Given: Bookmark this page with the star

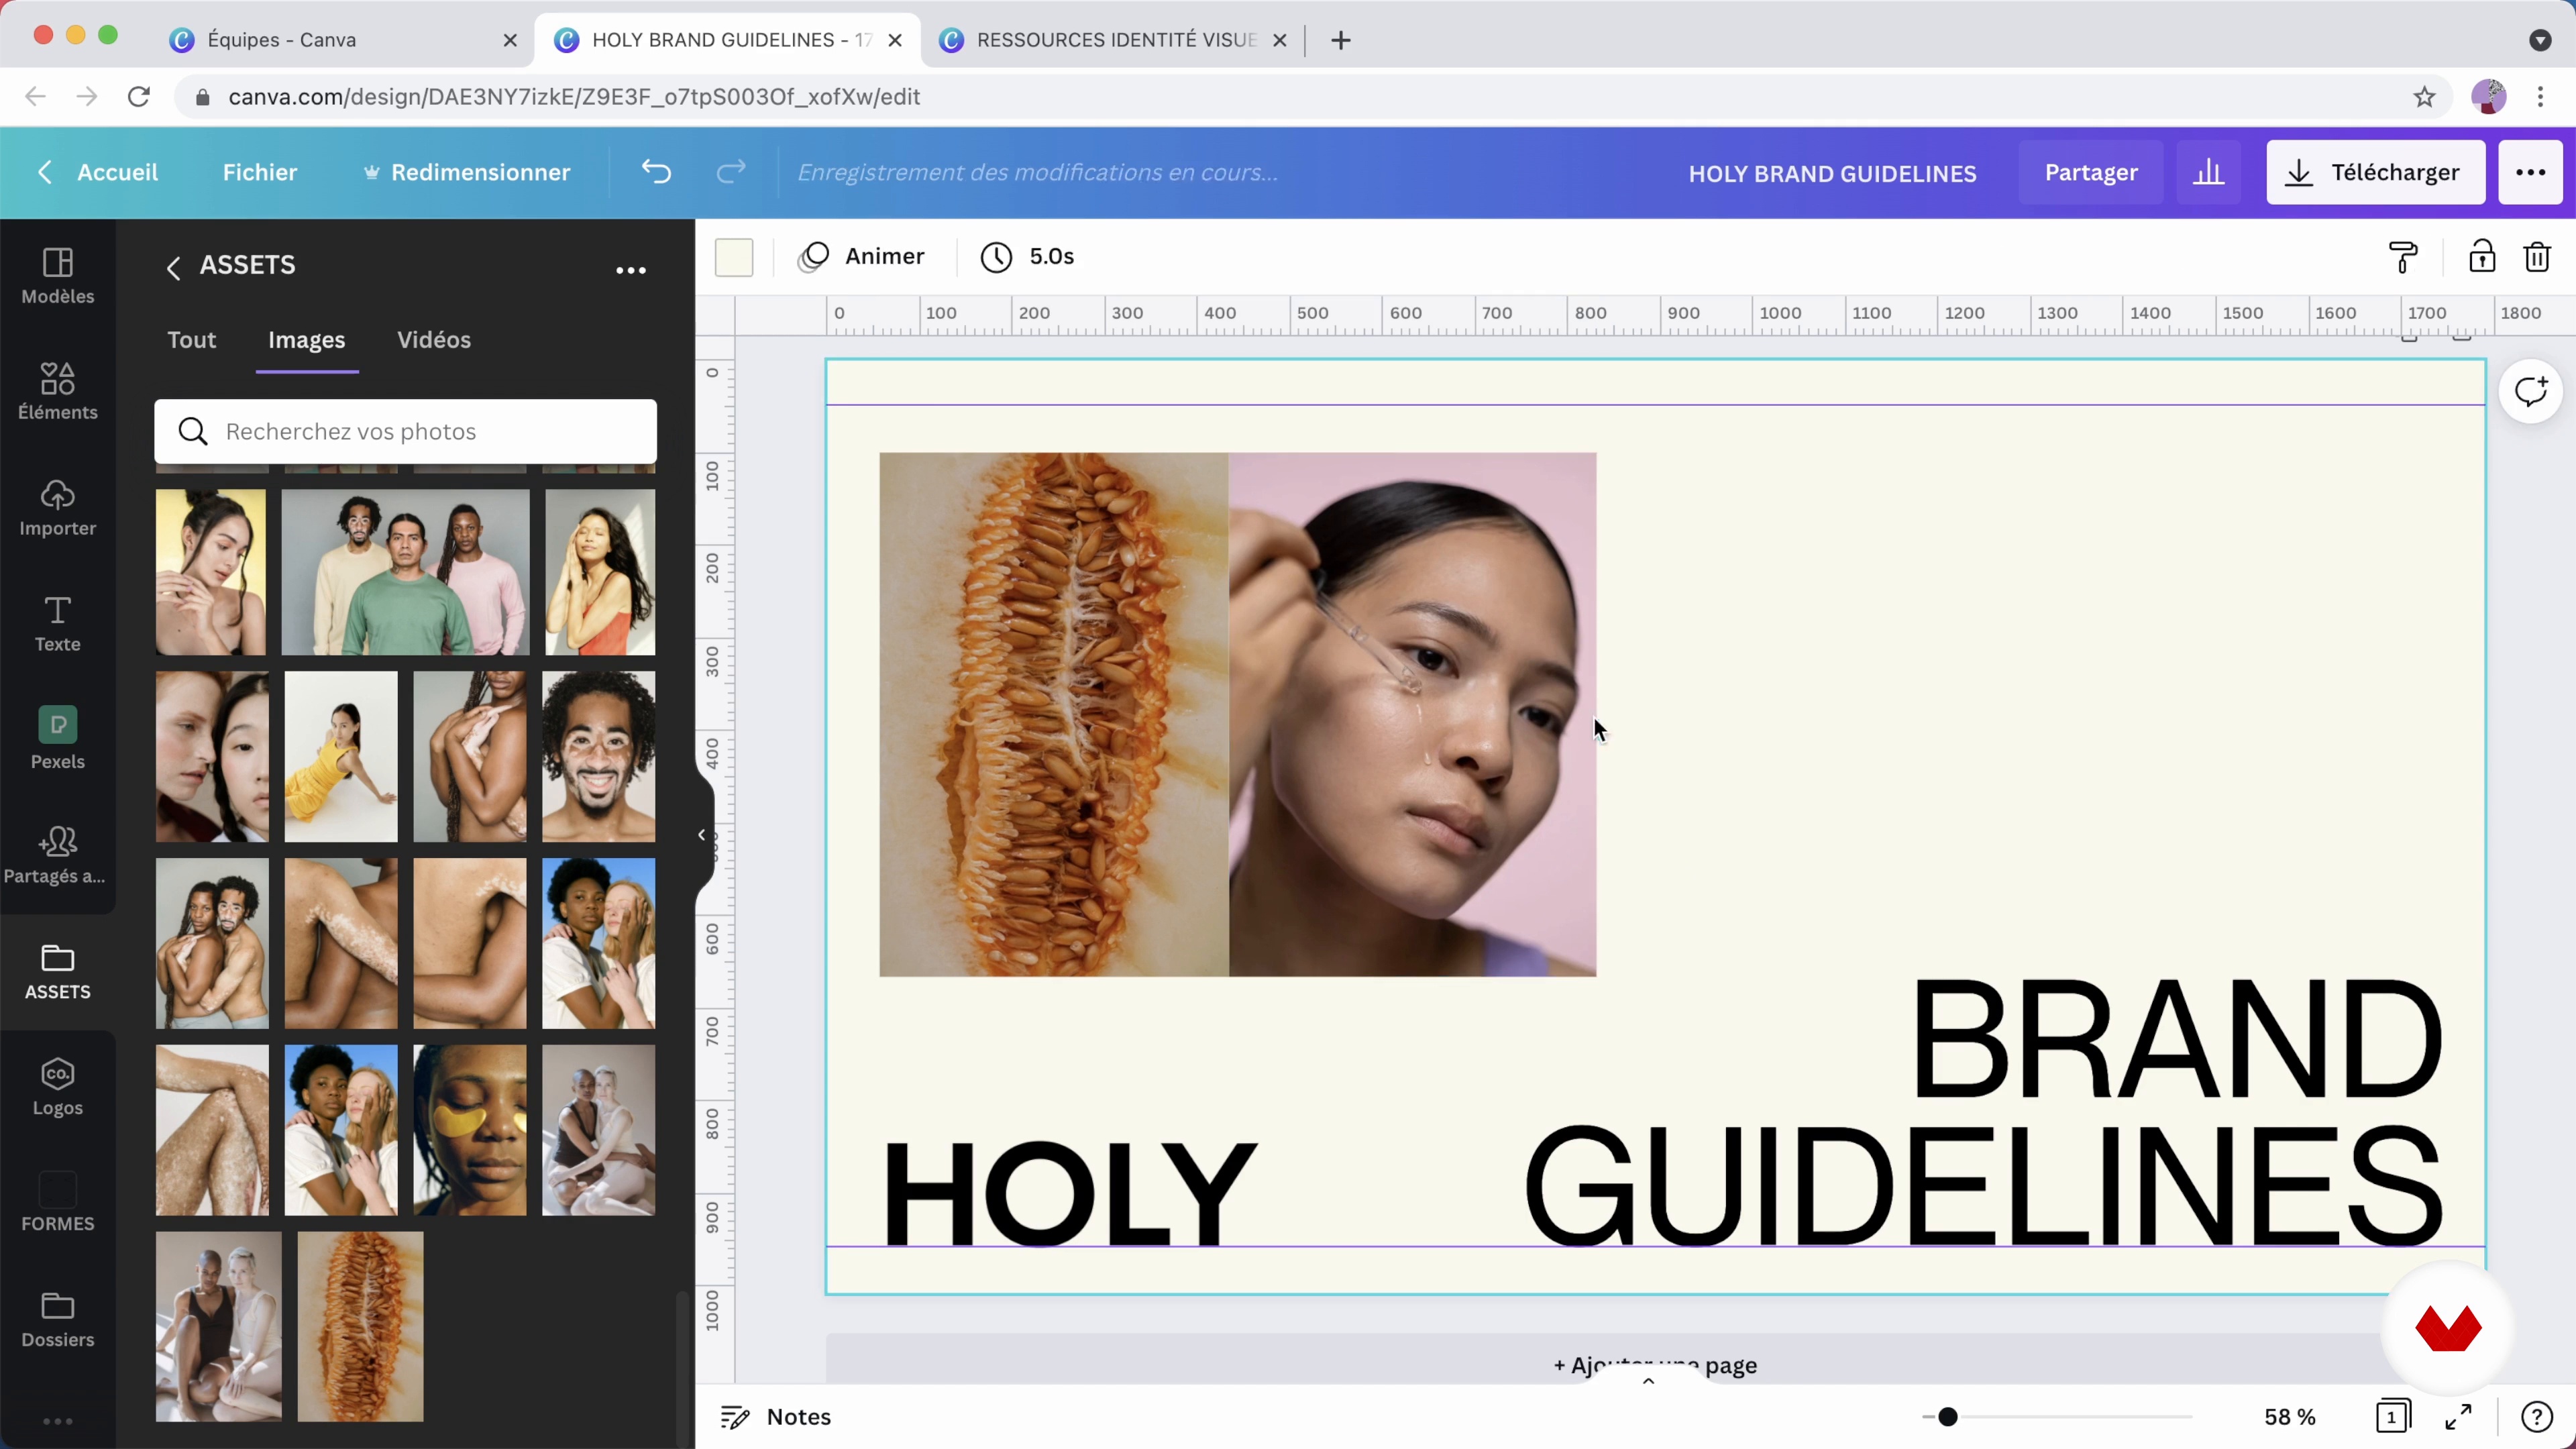Looking at the screenshot, I should pyautogui.click(x=2424, y=97).
